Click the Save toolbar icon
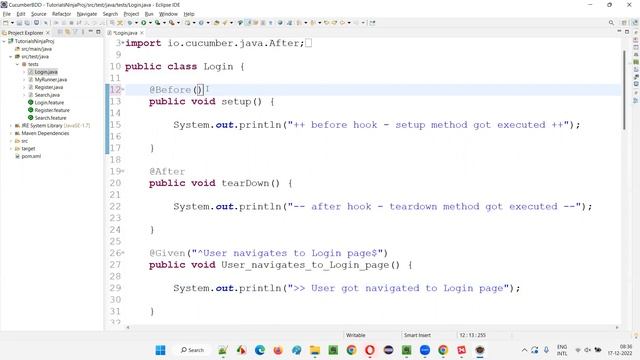The height and width of the screenshot is (360, 640). coord(19,23)
